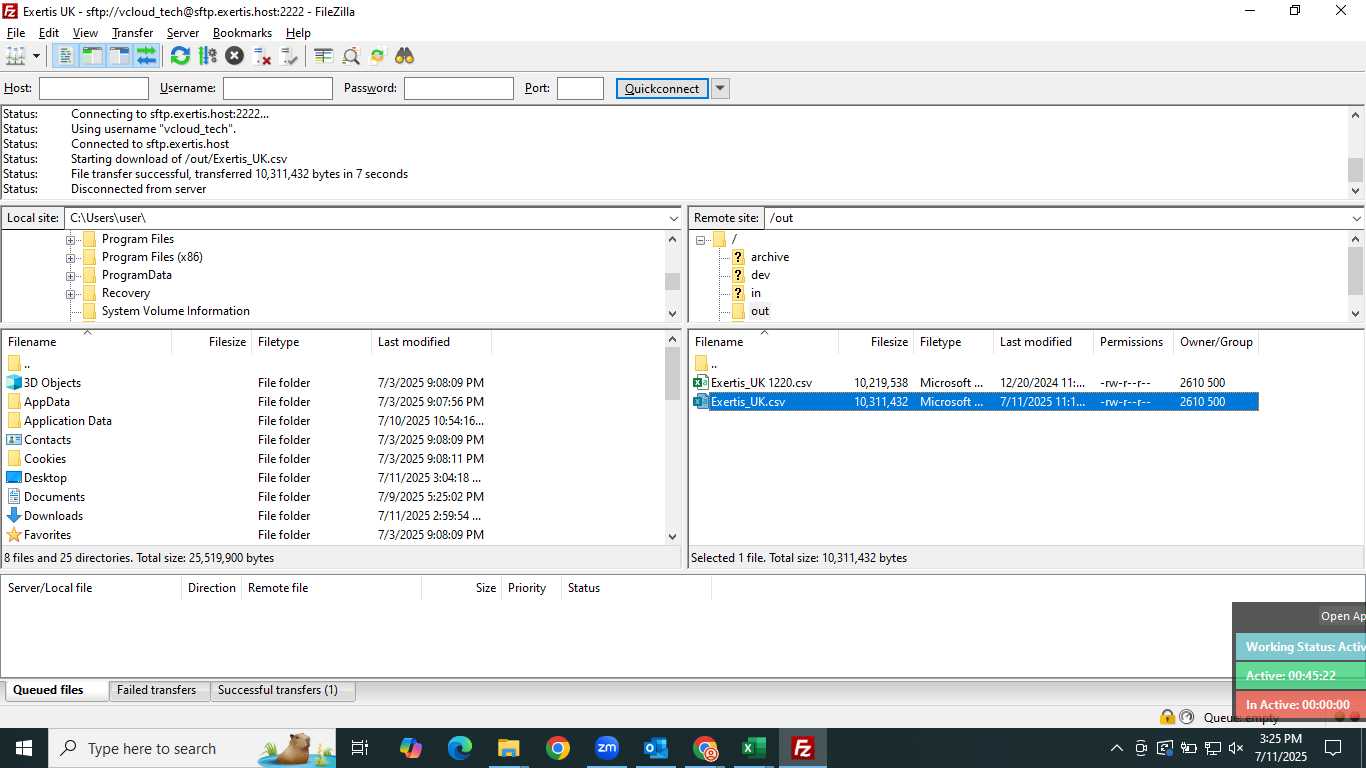
Task: Select the archive remote folder
Action: click(769, 257)
